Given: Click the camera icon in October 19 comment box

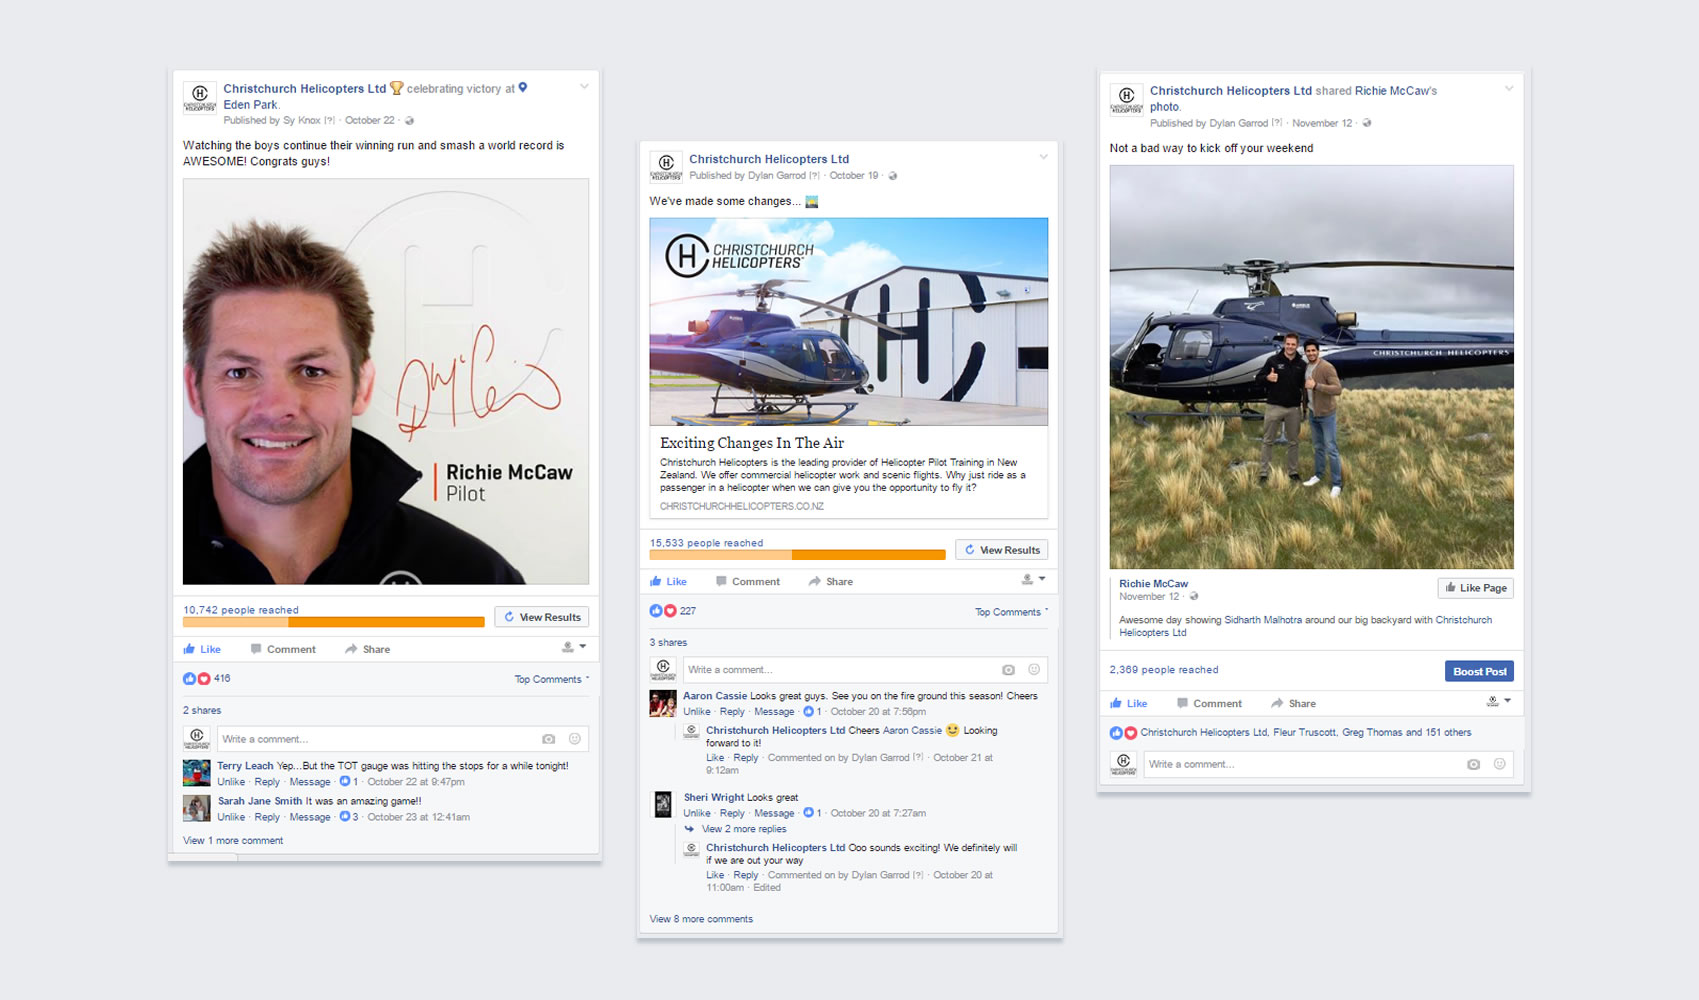Looking at the screenshot, I should [x=1008, y=670].
